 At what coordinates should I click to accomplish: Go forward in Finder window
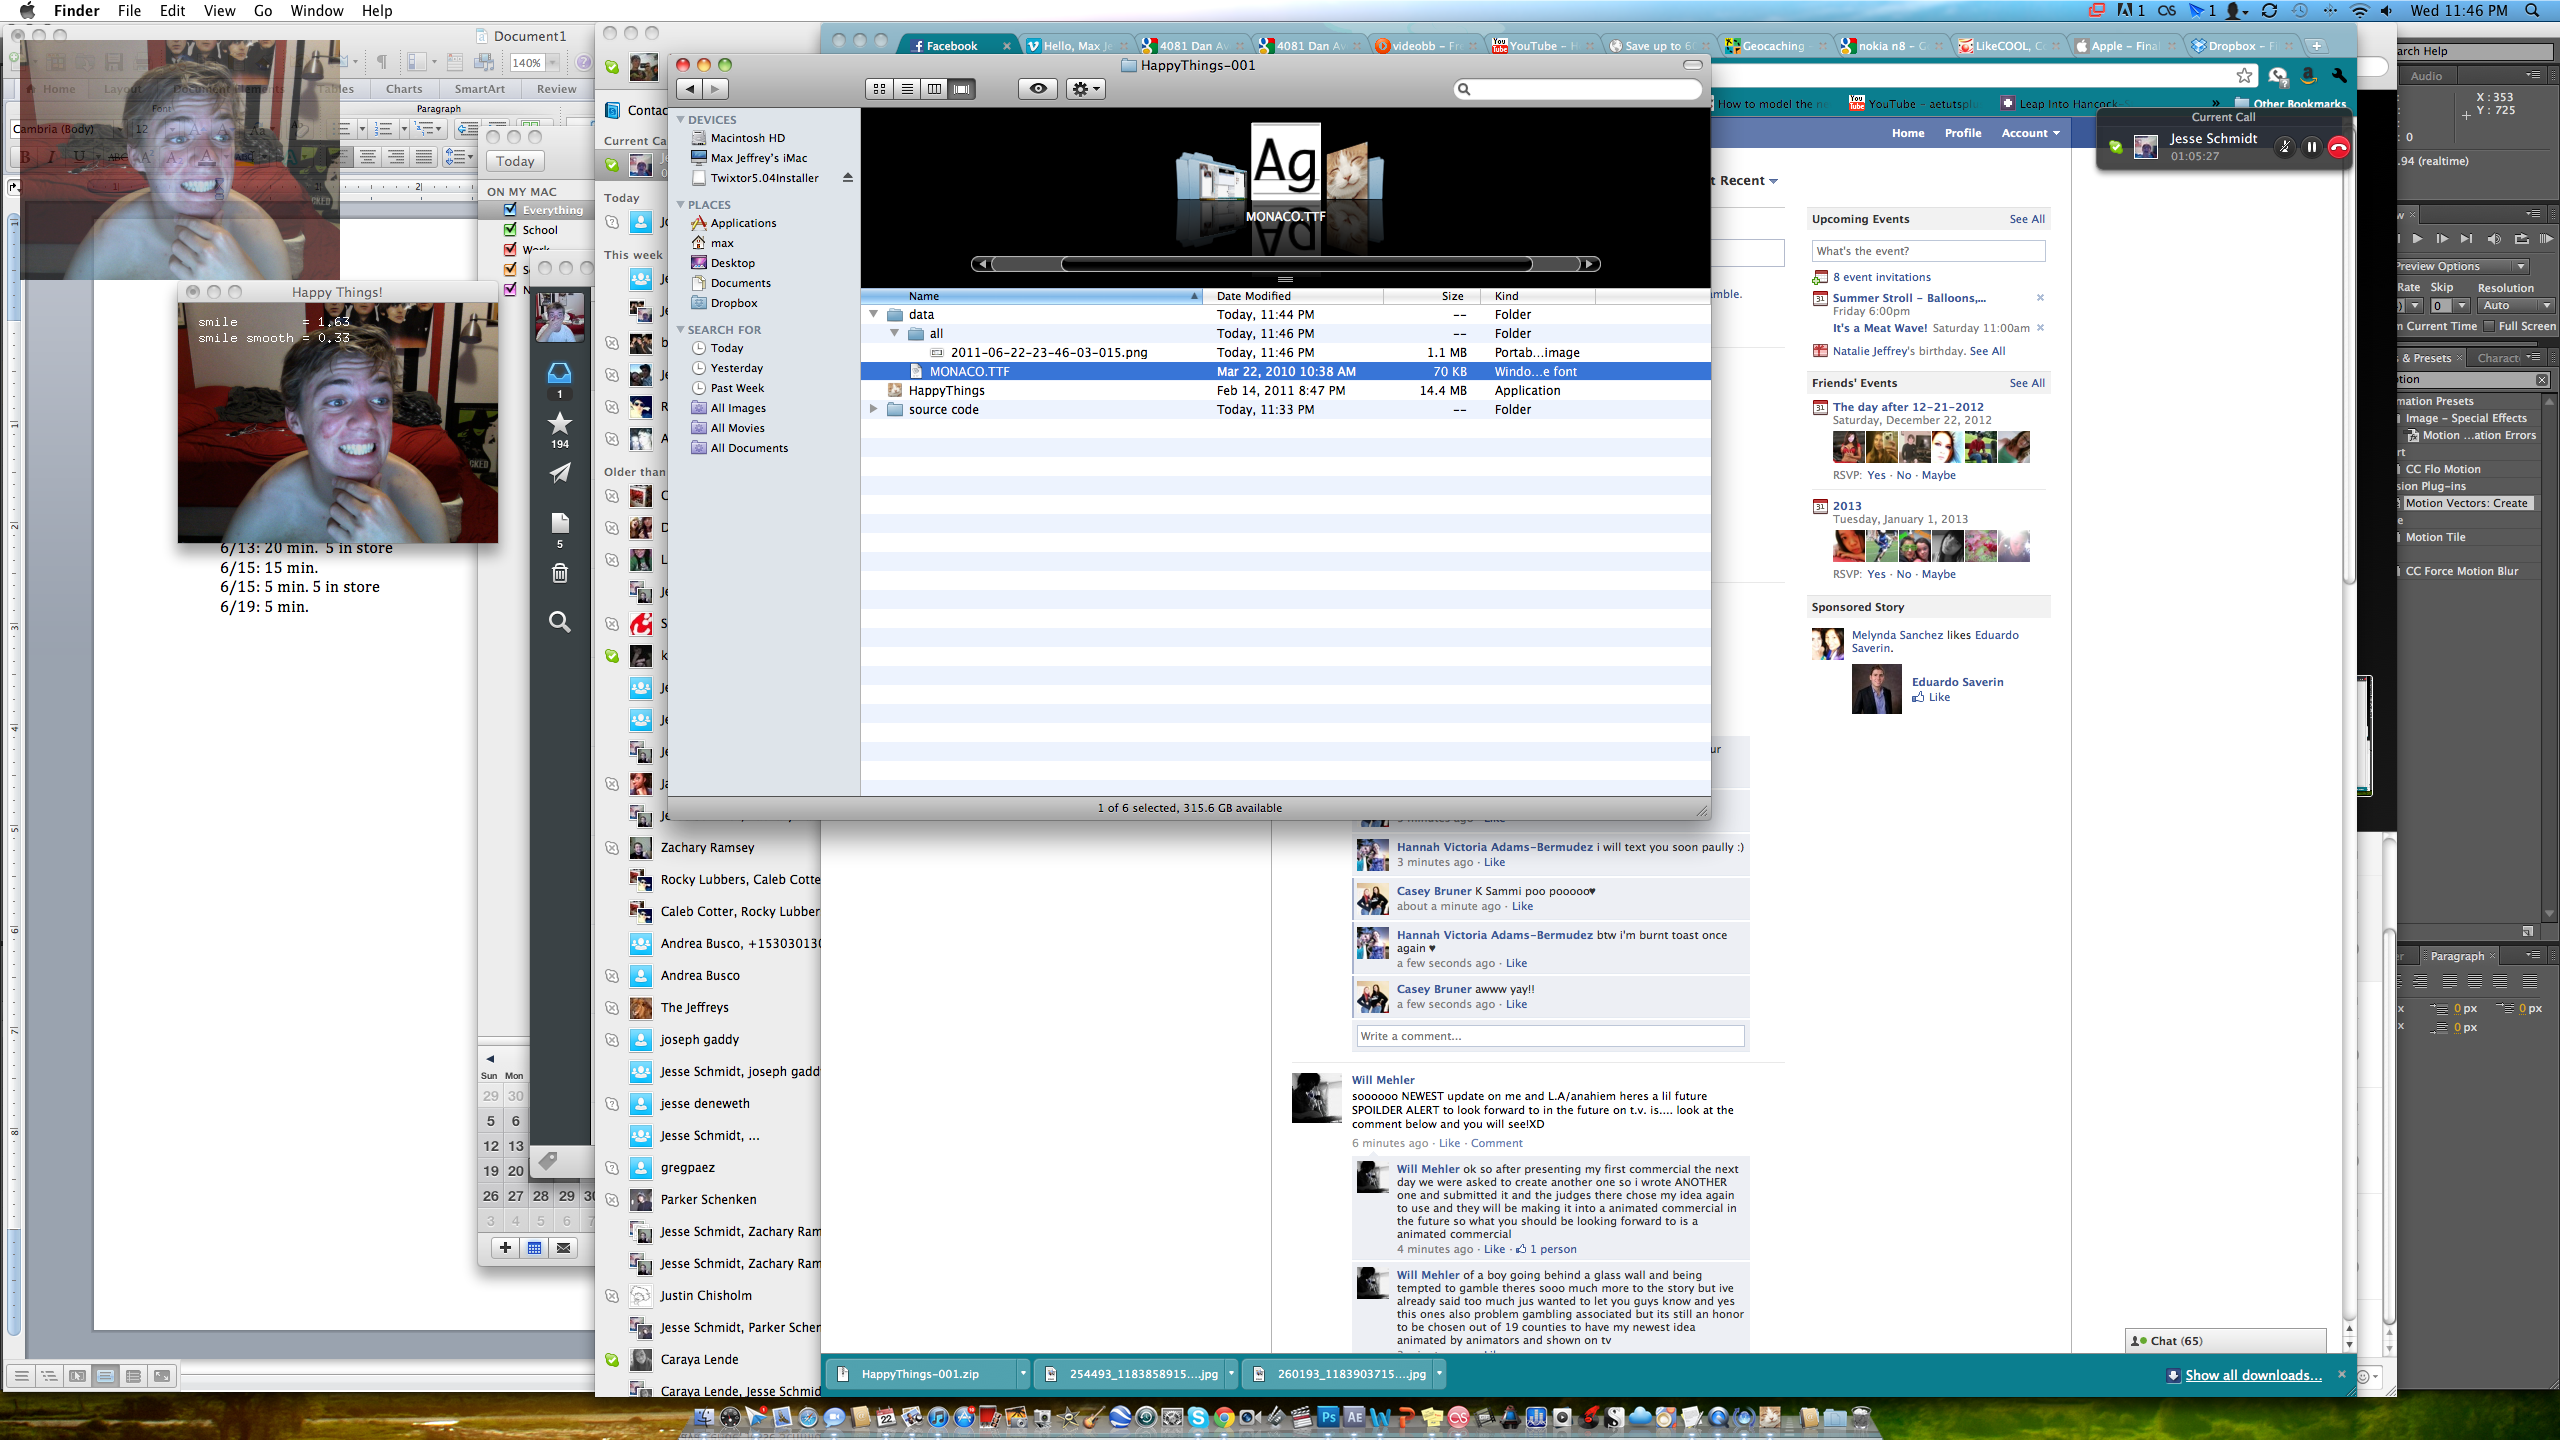click(716, 89)
